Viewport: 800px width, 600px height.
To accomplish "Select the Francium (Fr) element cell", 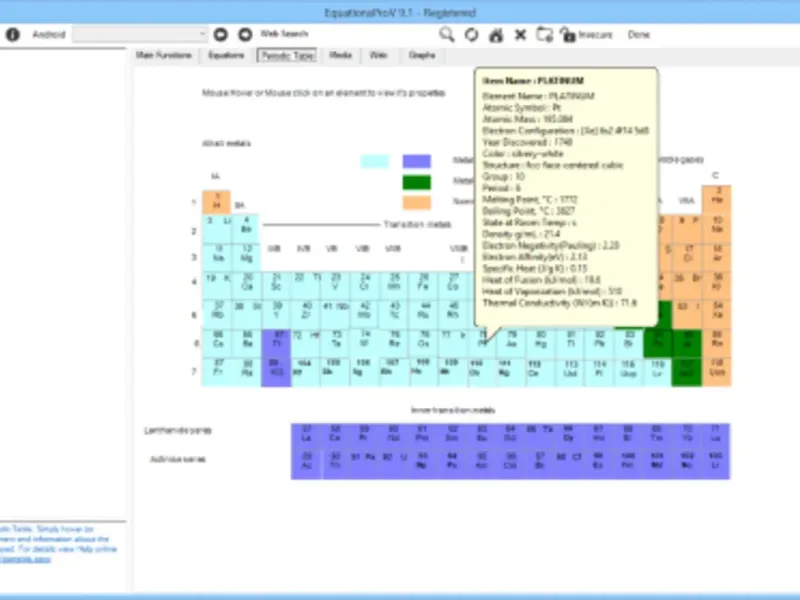I will (217, 372).
